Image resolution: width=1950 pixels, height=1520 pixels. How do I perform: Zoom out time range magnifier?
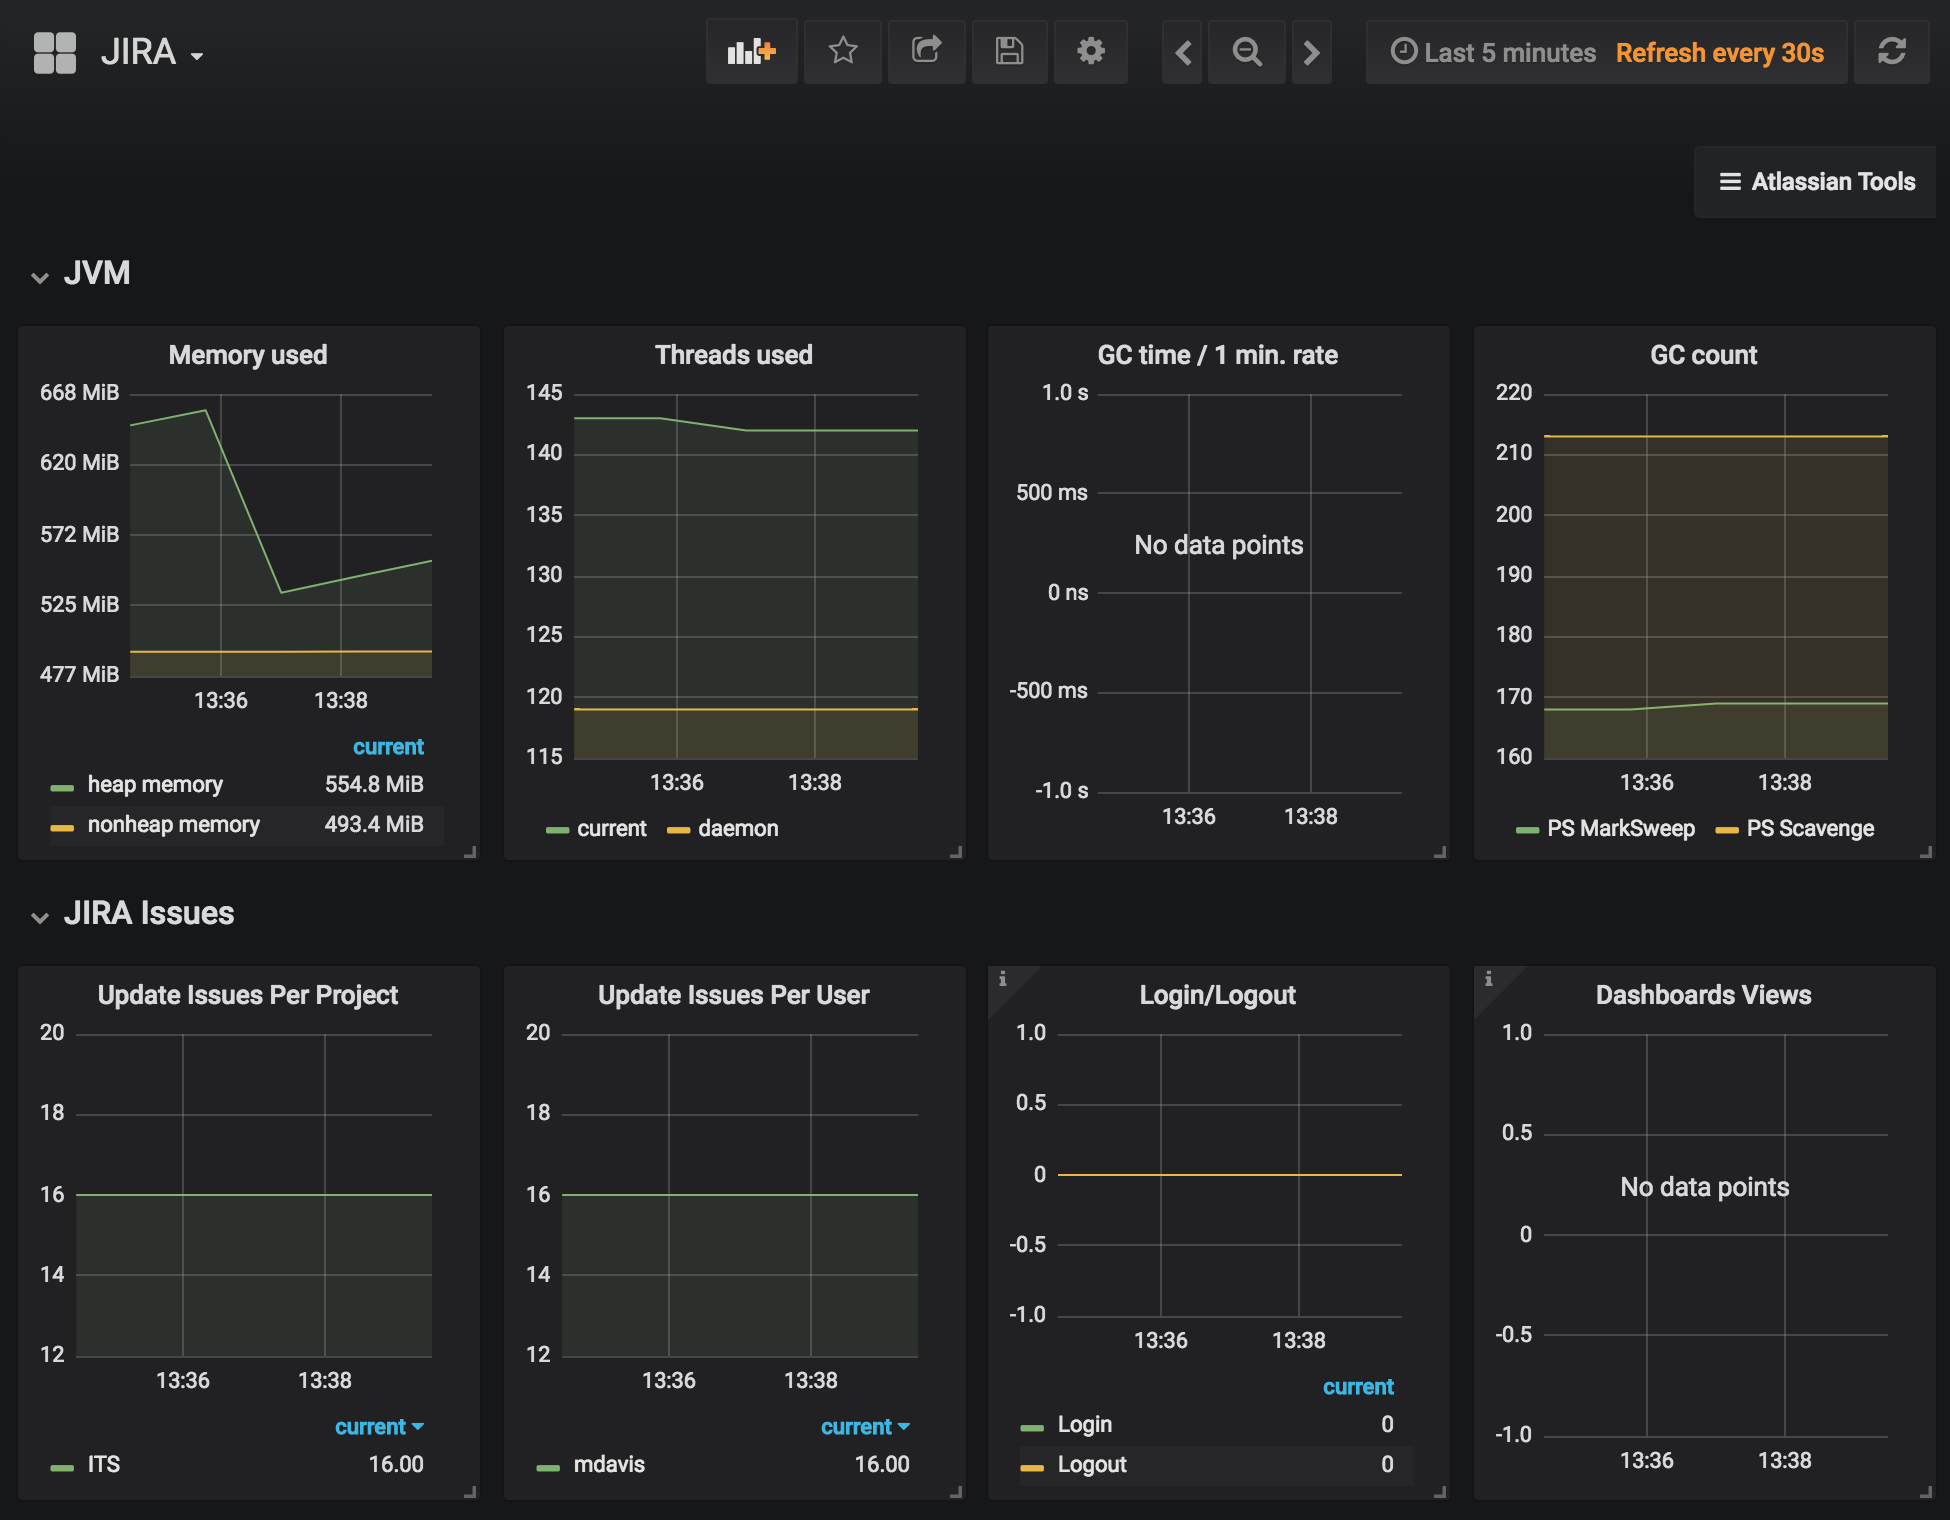pos(1247,52)
